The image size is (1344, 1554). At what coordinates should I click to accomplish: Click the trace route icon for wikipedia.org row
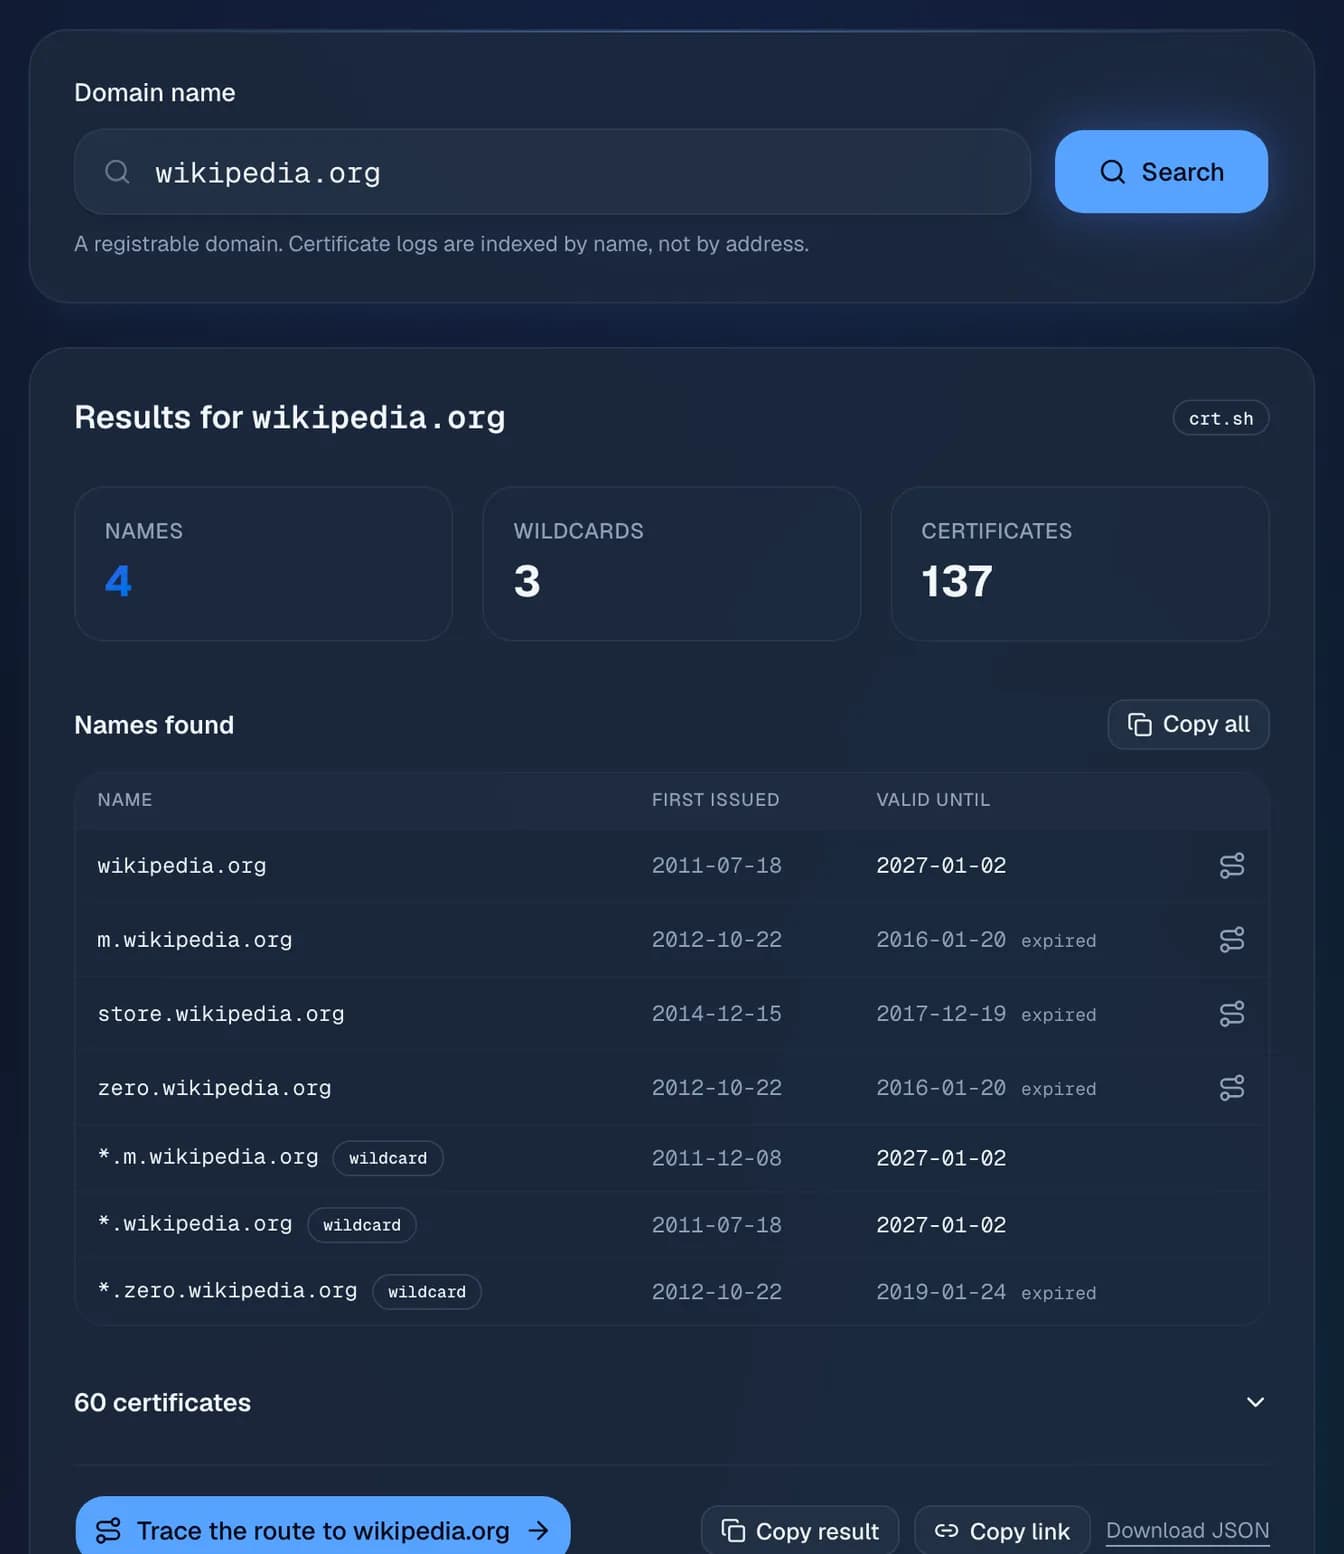click(1231, 866)
